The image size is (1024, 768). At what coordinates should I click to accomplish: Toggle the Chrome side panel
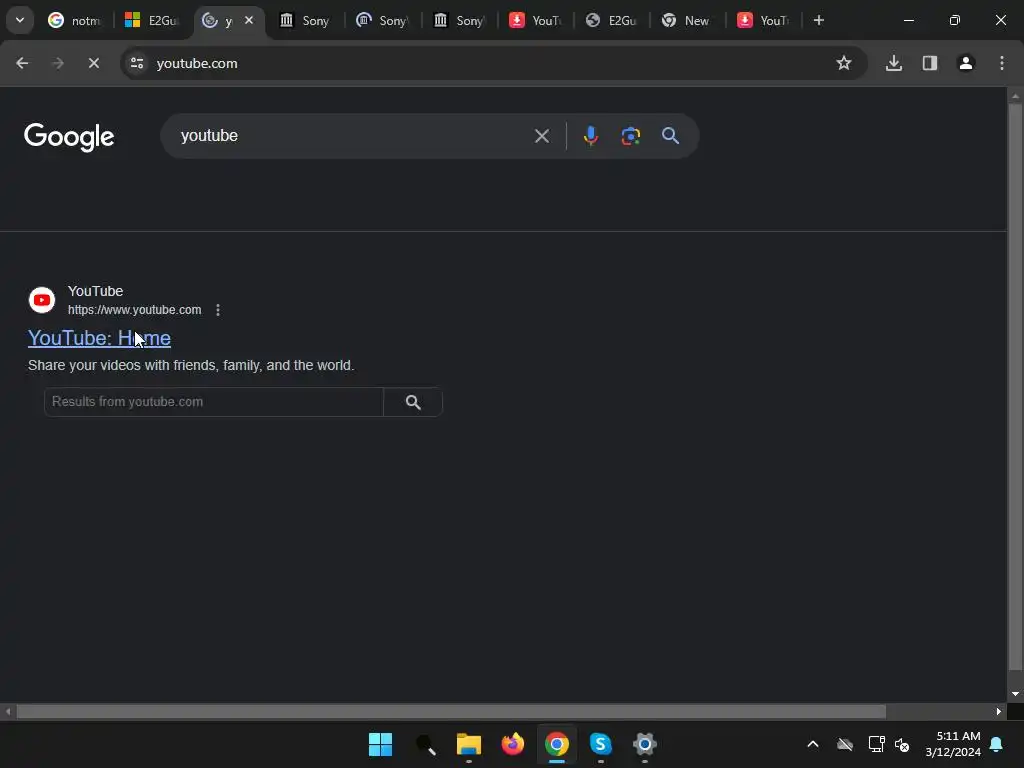(x=929, y=63)
